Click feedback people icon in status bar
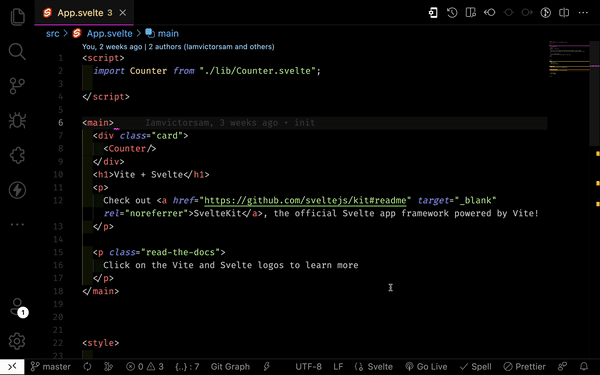 [562, 367]
